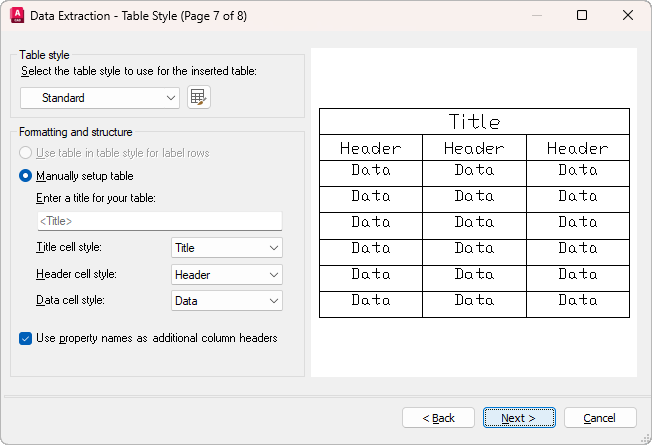Open the Table Style dialog launcher icon
Screen dimensions: 652x445
(x=199, y=97)
